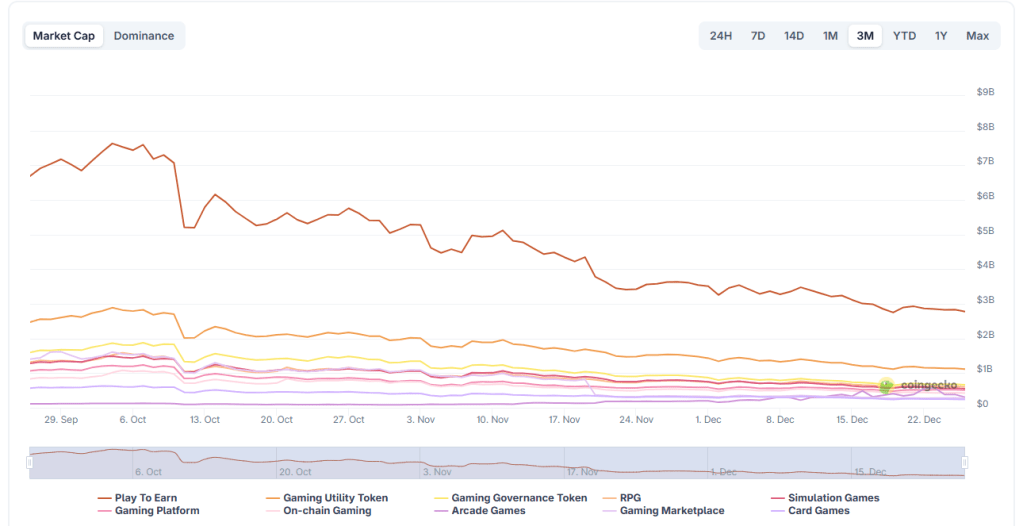Switch to the Dominance tab
1023x526 pixels.
click(143, 36)
